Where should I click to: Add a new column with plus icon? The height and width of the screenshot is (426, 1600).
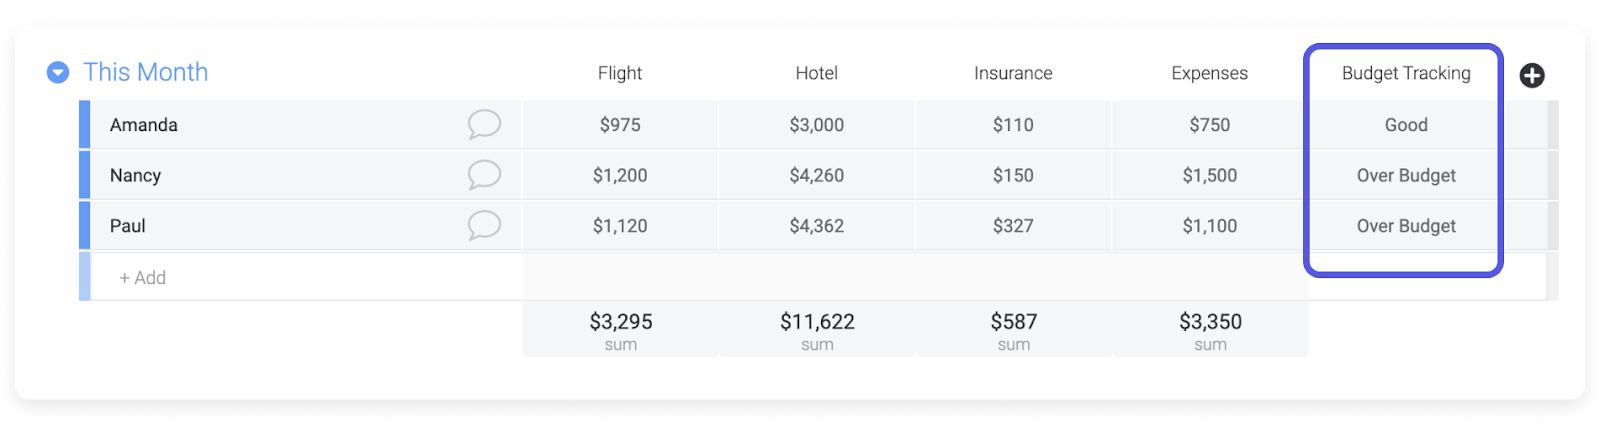point(1532,75)
